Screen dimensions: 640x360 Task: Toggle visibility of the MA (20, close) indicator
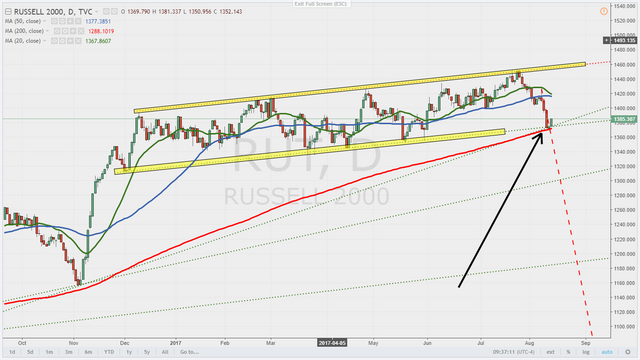pos(55,41)
